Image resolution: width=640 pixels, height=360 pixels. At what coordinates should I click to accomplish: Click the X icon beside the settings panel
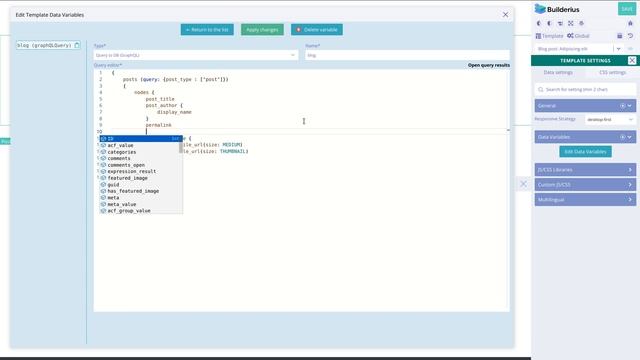click(523, 184)
